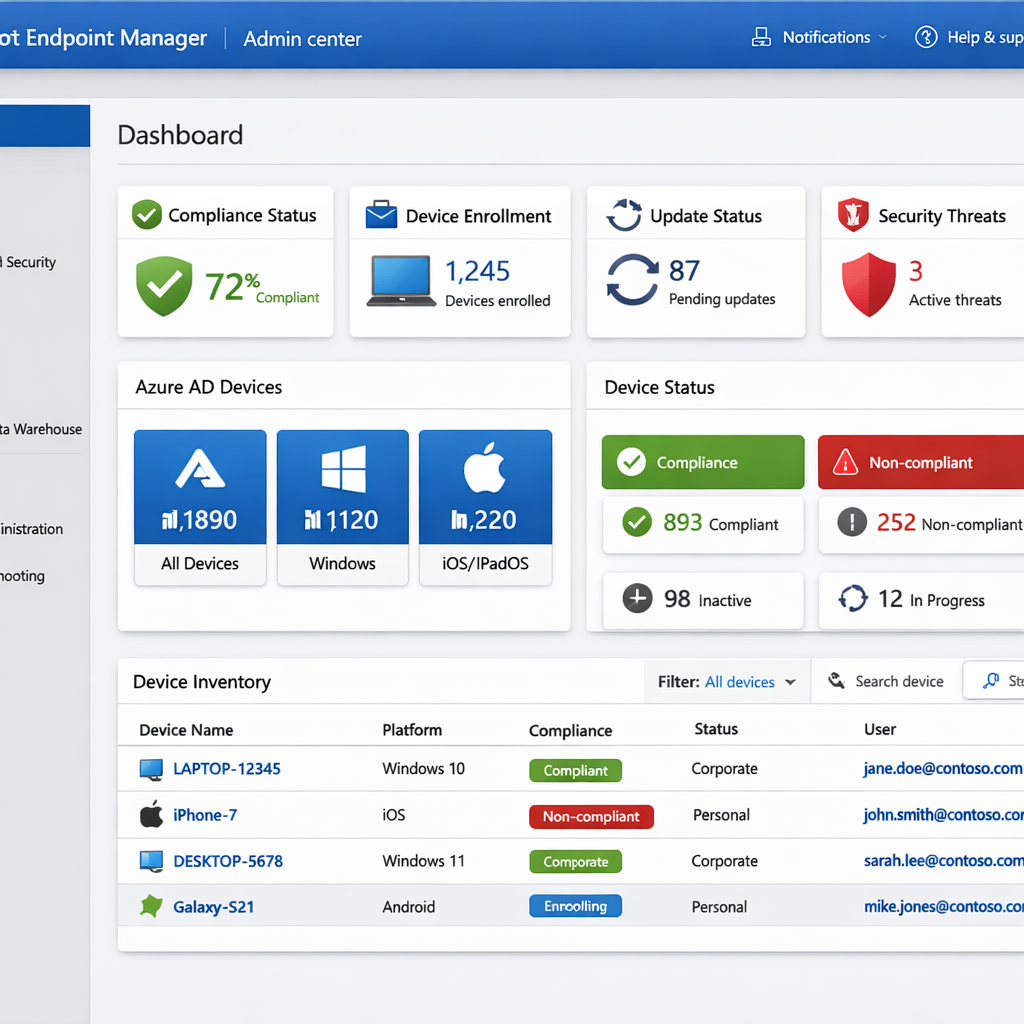
Task: Click the monitor icon for LAPTOP-12345
Action: point(152,770)
